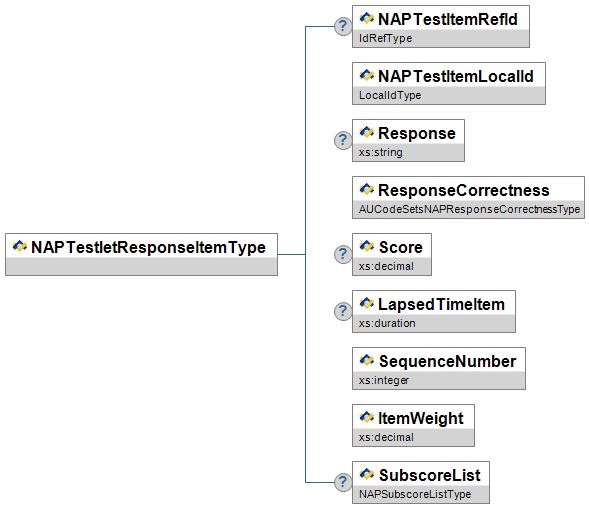
Task: Click the xs:duration type under LapsedTimeItem
Action: [x=387, y=324]
